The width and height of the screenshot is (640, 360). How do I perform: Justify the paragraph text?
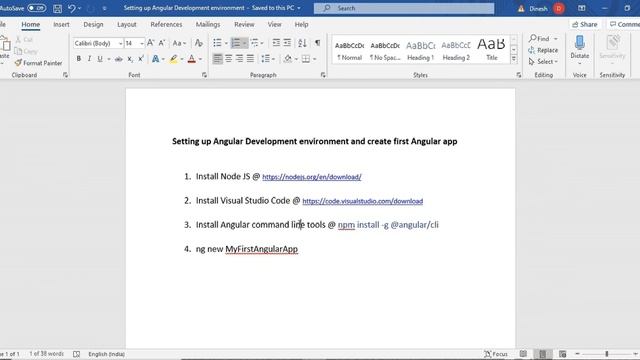[250, 59]
